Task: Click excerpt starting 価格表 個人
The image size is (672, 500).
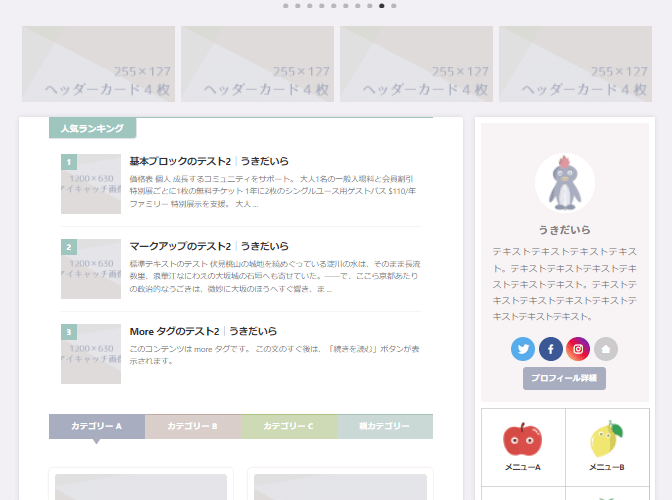Action: 273,191
